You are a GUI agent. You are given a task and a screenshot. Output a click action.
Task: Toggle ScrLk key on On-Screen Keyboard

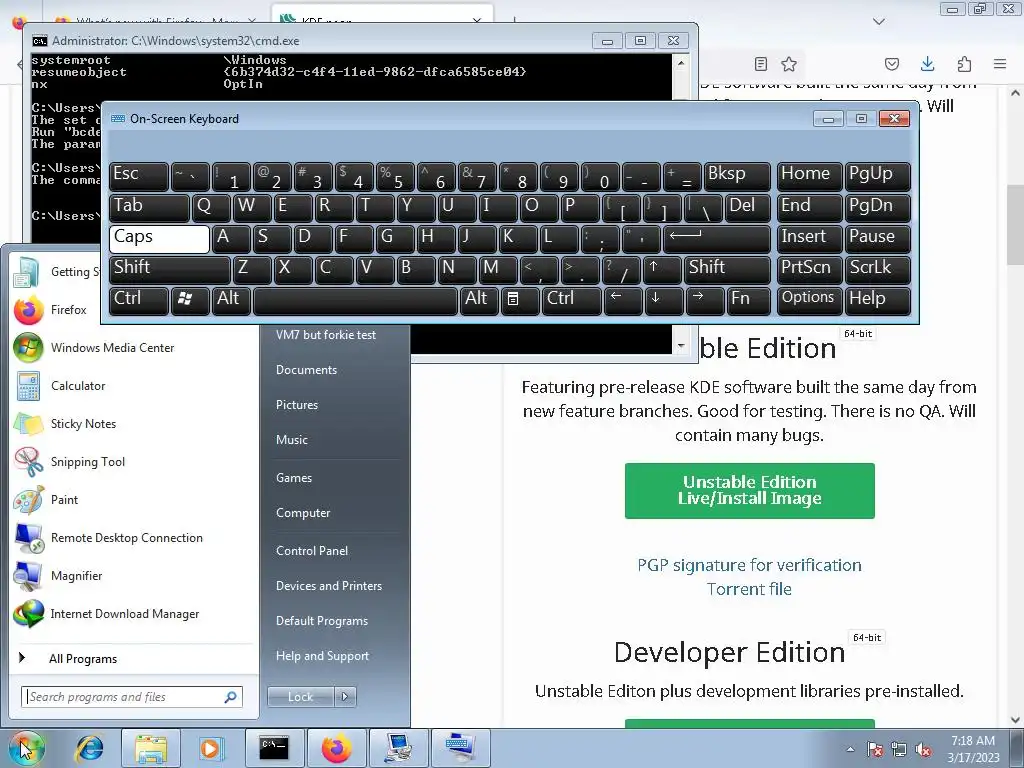877,269
